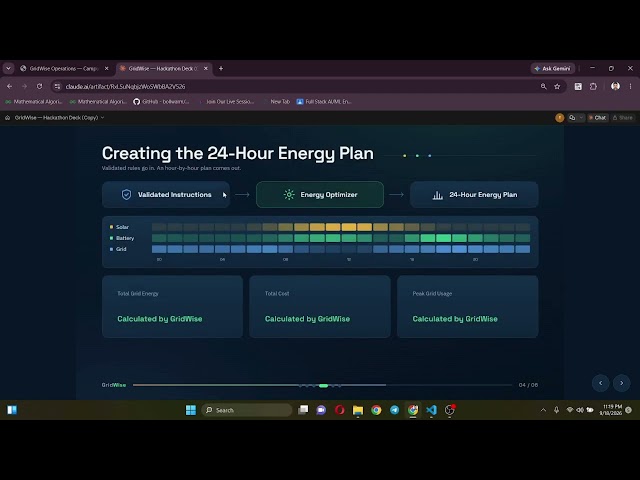Open Chrome's three-dot menu

(x=630, y=87)
